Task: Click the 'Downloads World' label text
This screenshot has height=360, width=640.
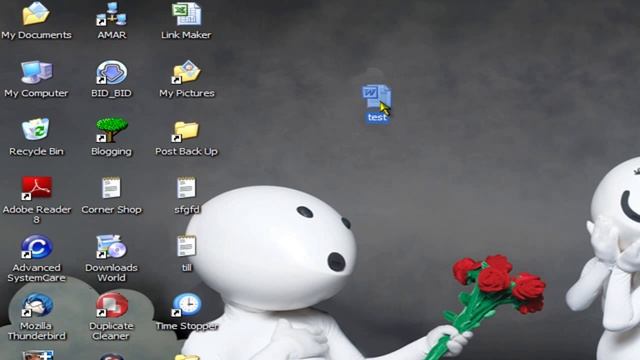Action: (x=111, y=273)
